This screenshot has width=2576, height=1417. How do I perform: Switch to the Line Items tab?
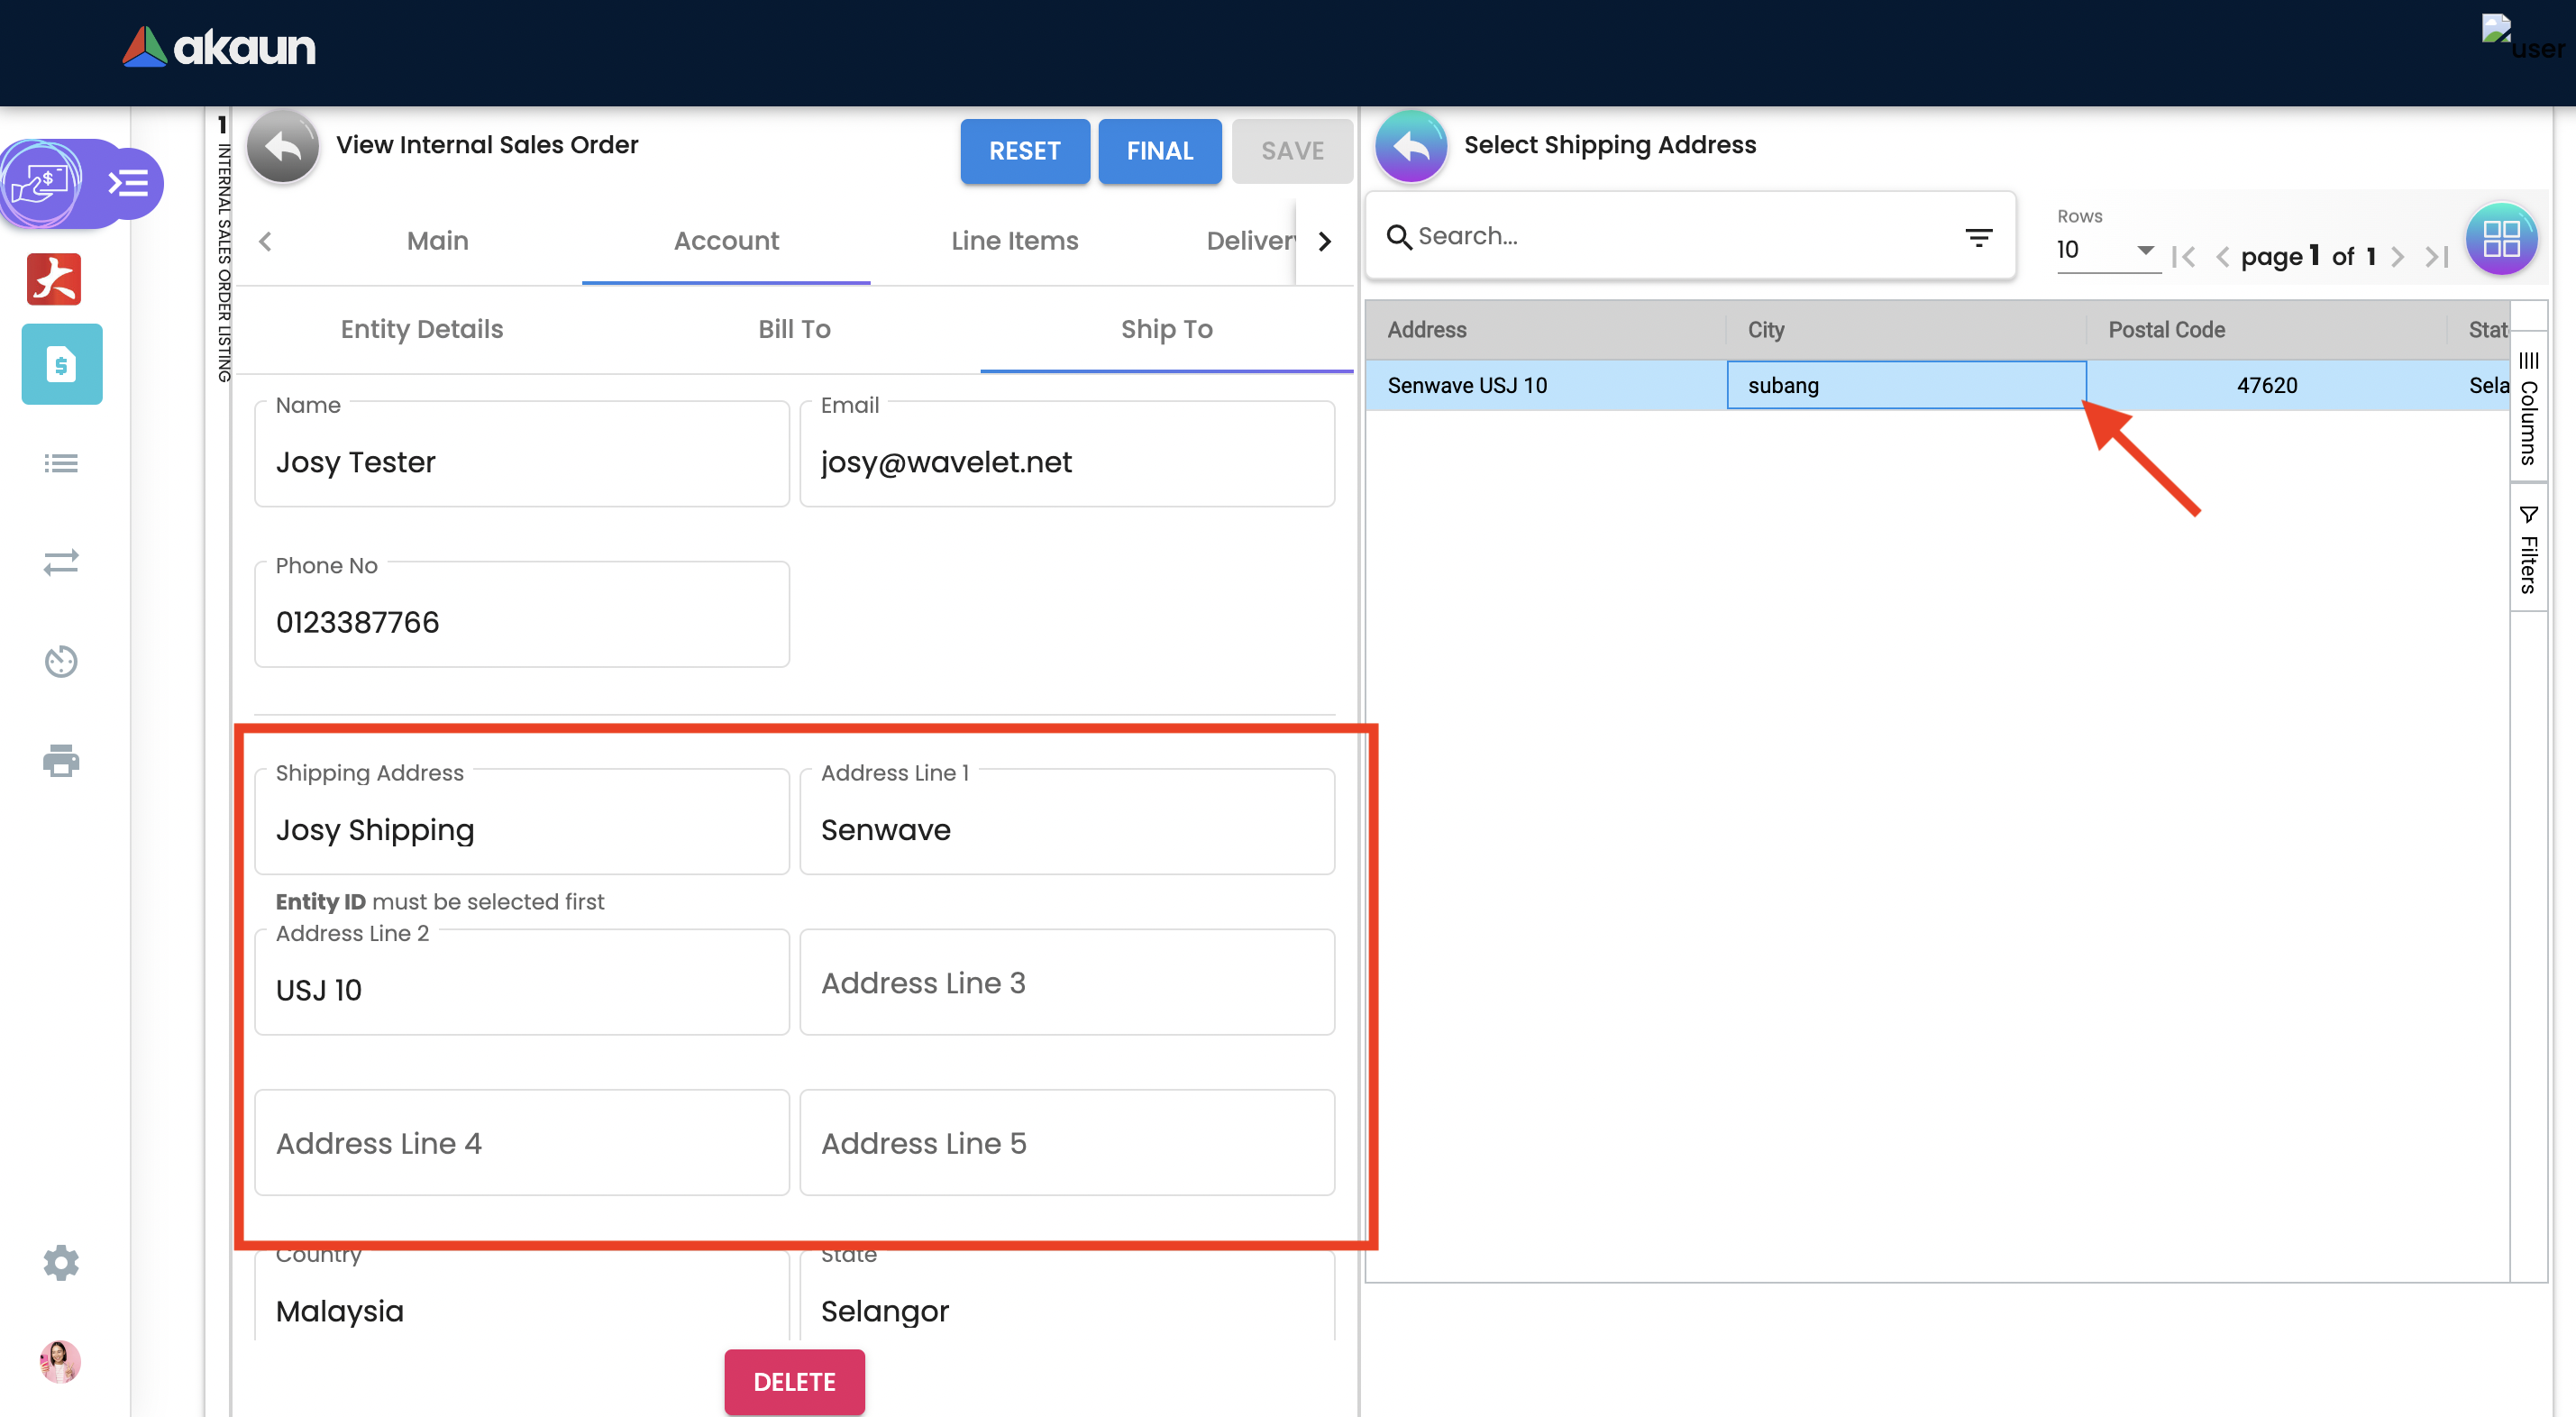click(x=1014, y=241)
